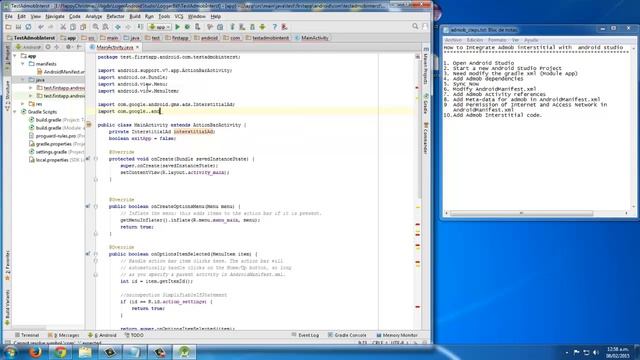The height and width of the screenshot is (360, 640).
Task: Click the Synchronize toolbar icon
Action: [x=28, y=27]
